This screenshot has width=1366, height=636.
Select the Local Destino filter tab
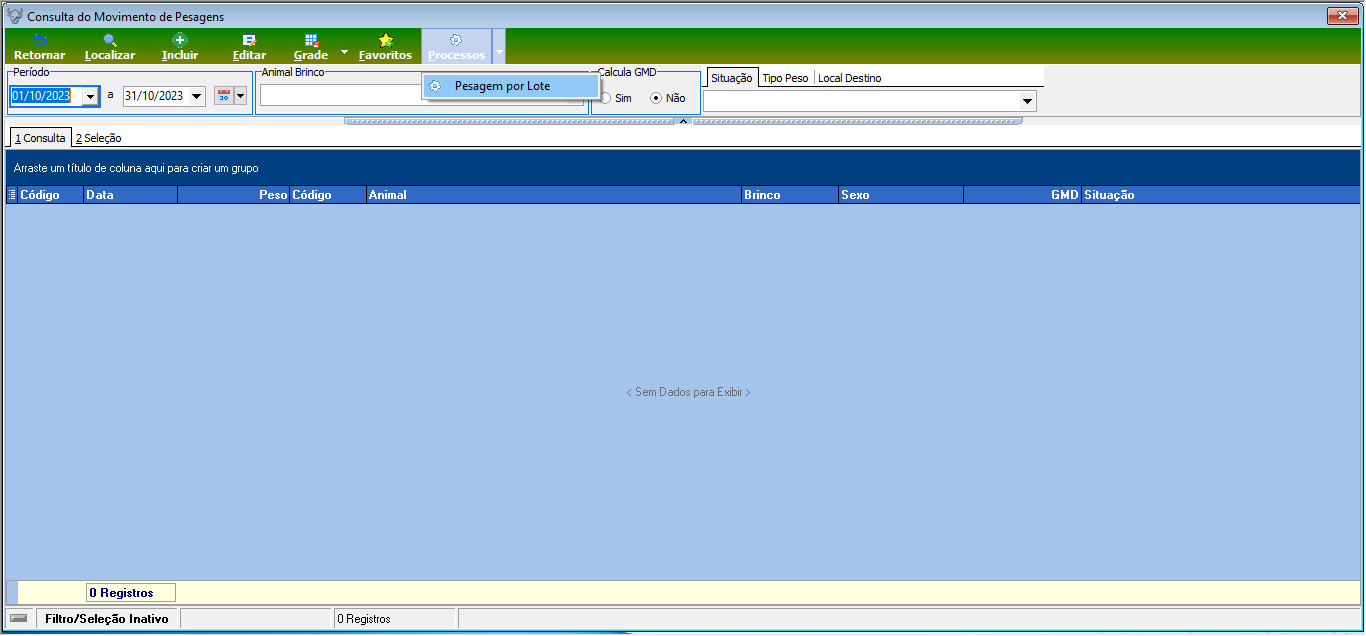coord(849,78)
